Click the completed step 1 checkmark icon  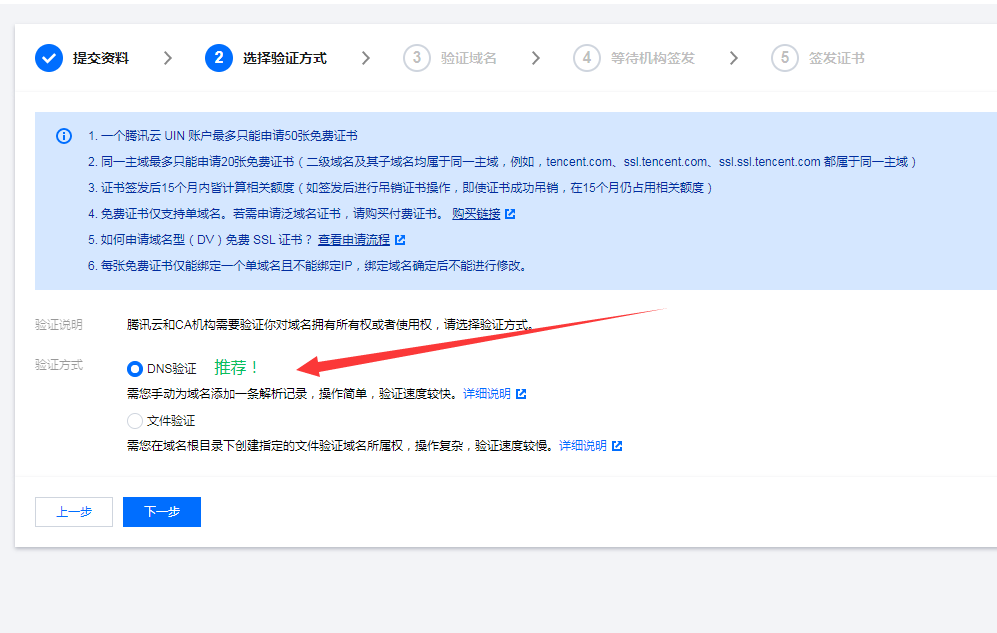tap(49, 58)
